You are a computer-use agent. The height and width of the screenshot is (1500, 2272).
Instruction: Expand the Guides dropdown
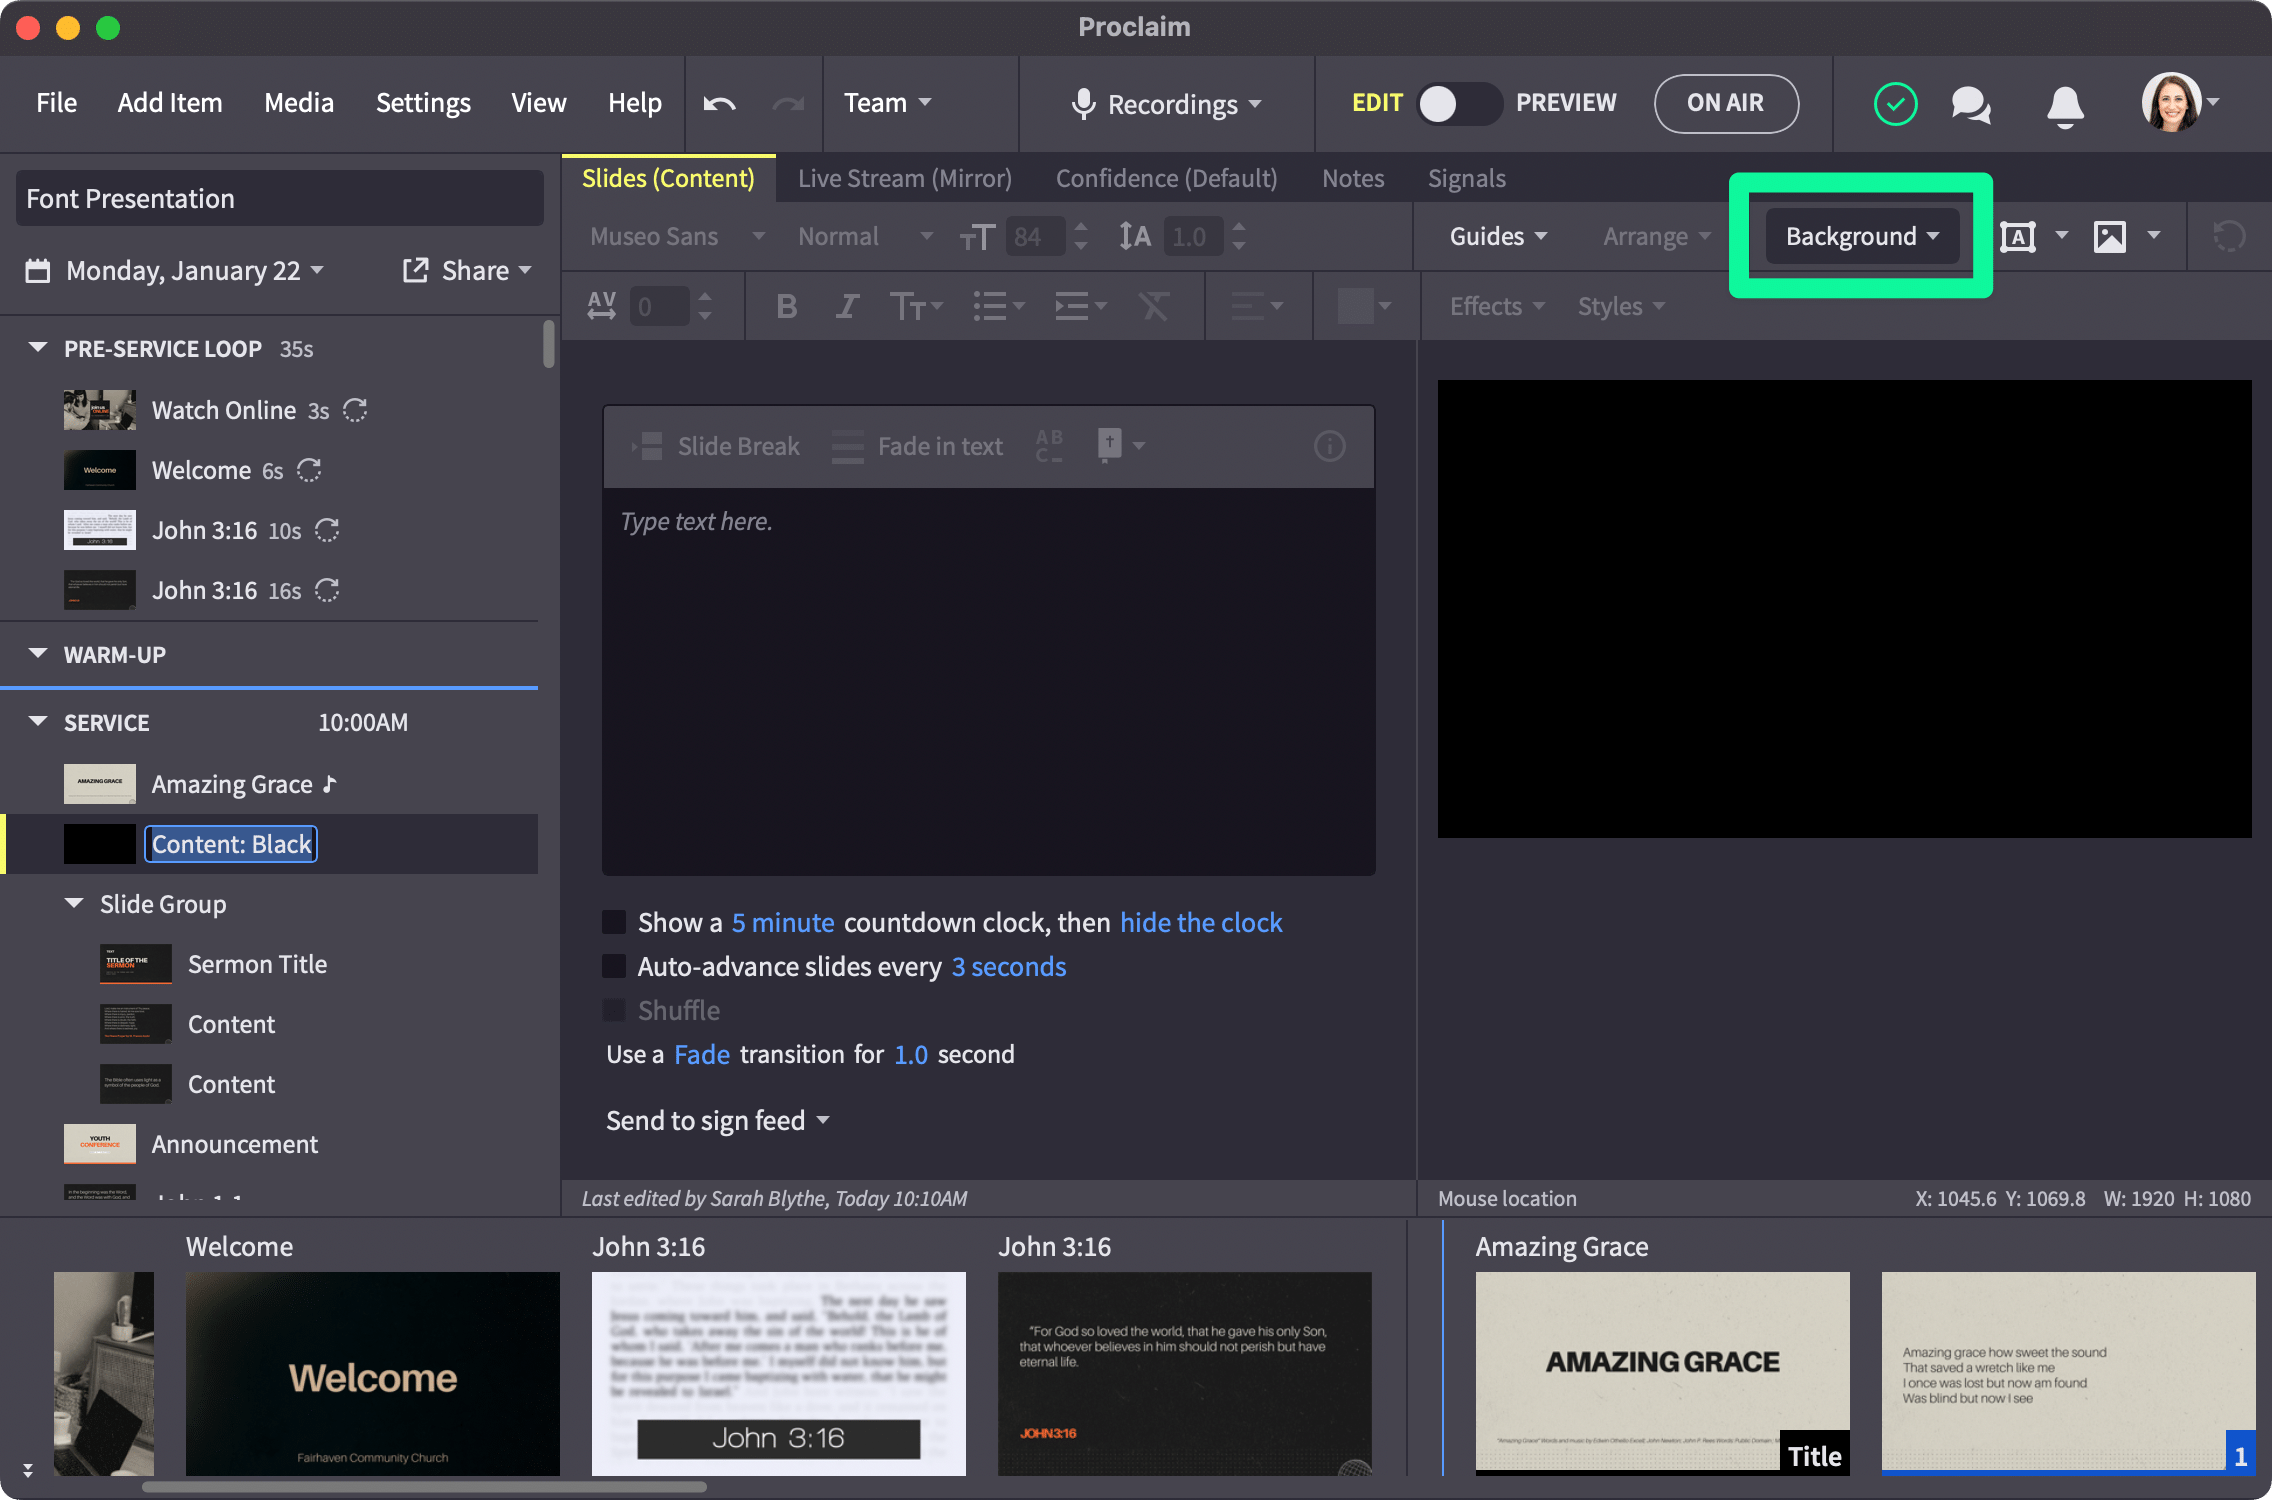(x=1493, y=234)
